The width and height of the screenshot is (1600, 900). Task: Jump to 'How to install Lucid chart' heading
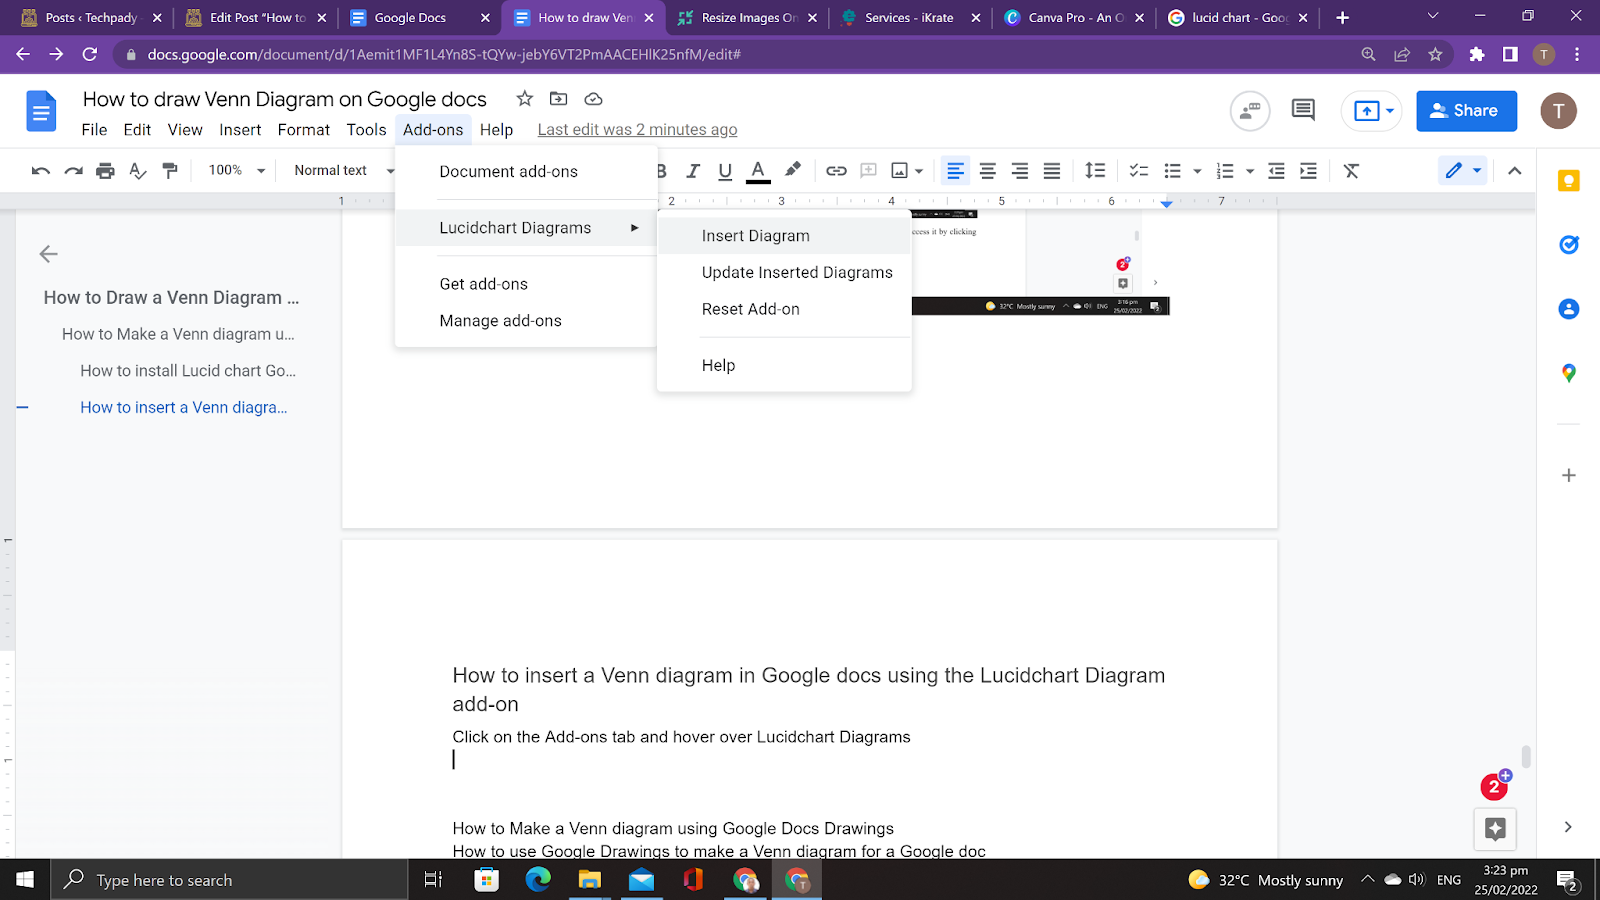click(188, 371)
